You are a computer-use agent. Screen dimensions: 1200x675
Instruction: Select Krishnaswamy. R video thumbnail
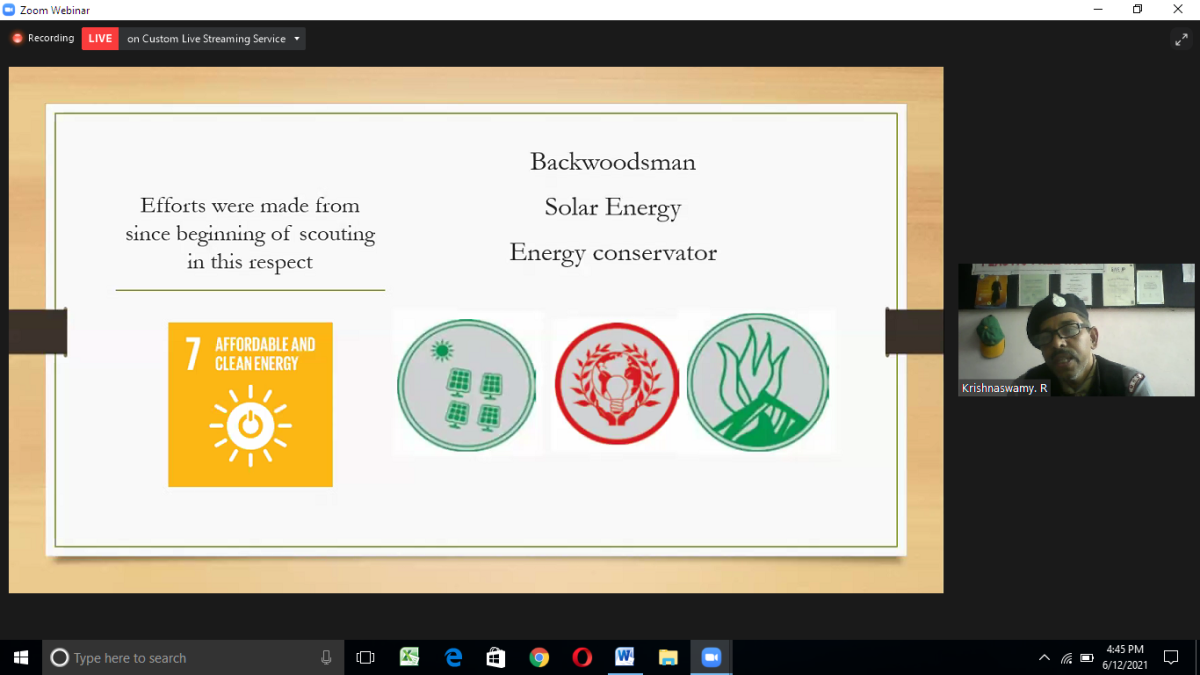click(1076, 330)
